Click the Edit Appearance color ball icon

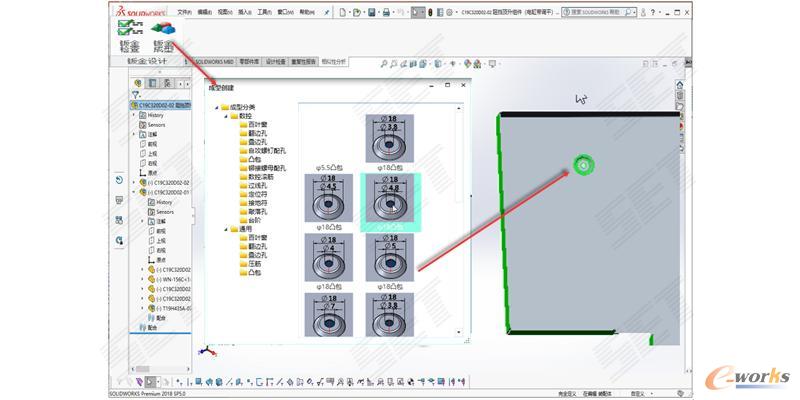[x=467, y=64]
